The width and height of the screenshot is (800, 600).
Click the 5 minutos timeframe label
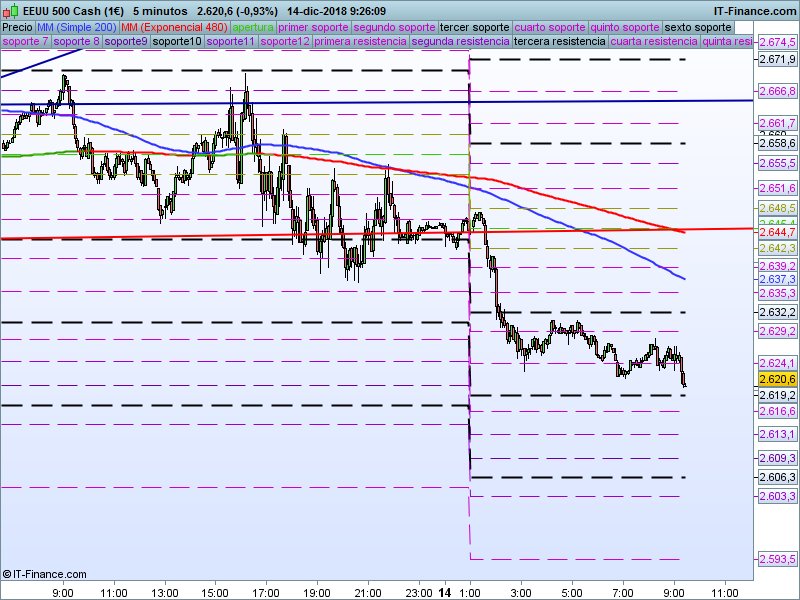160,11
